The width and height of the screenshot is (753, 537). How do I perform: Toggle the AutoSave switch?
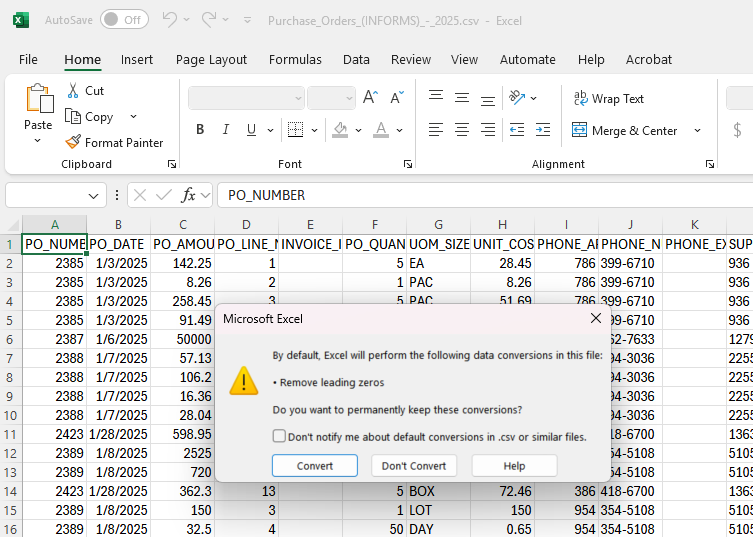[124, 19]
